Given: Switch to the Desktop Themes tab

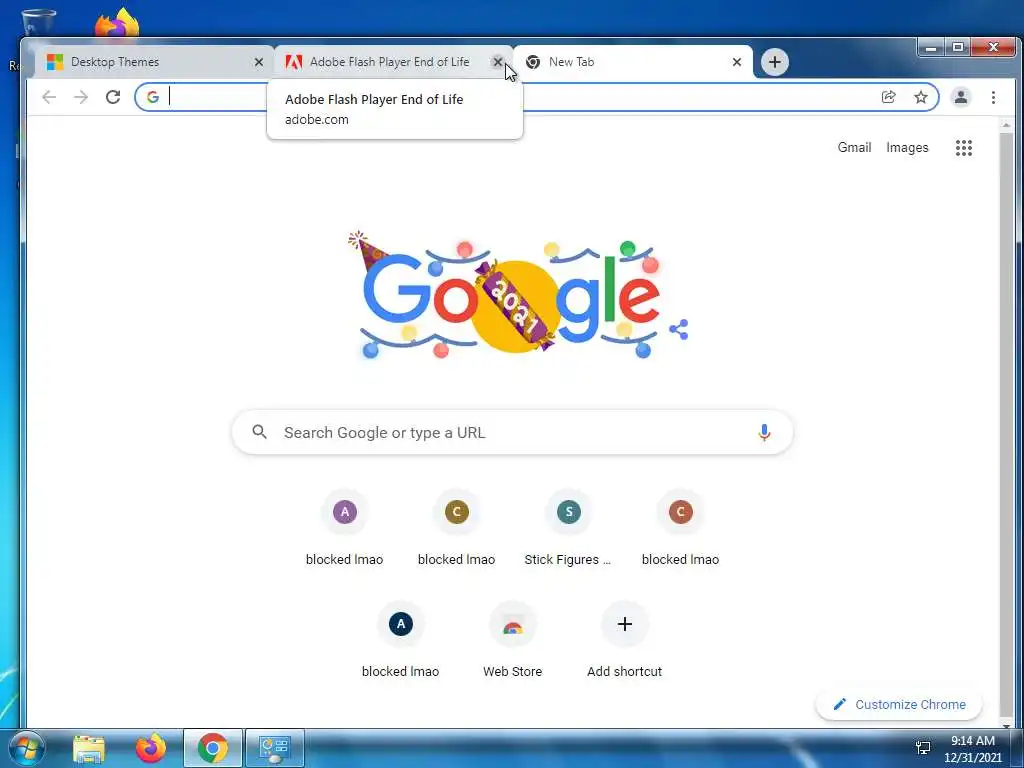Looking at the screenshot, I should [150, 62].
